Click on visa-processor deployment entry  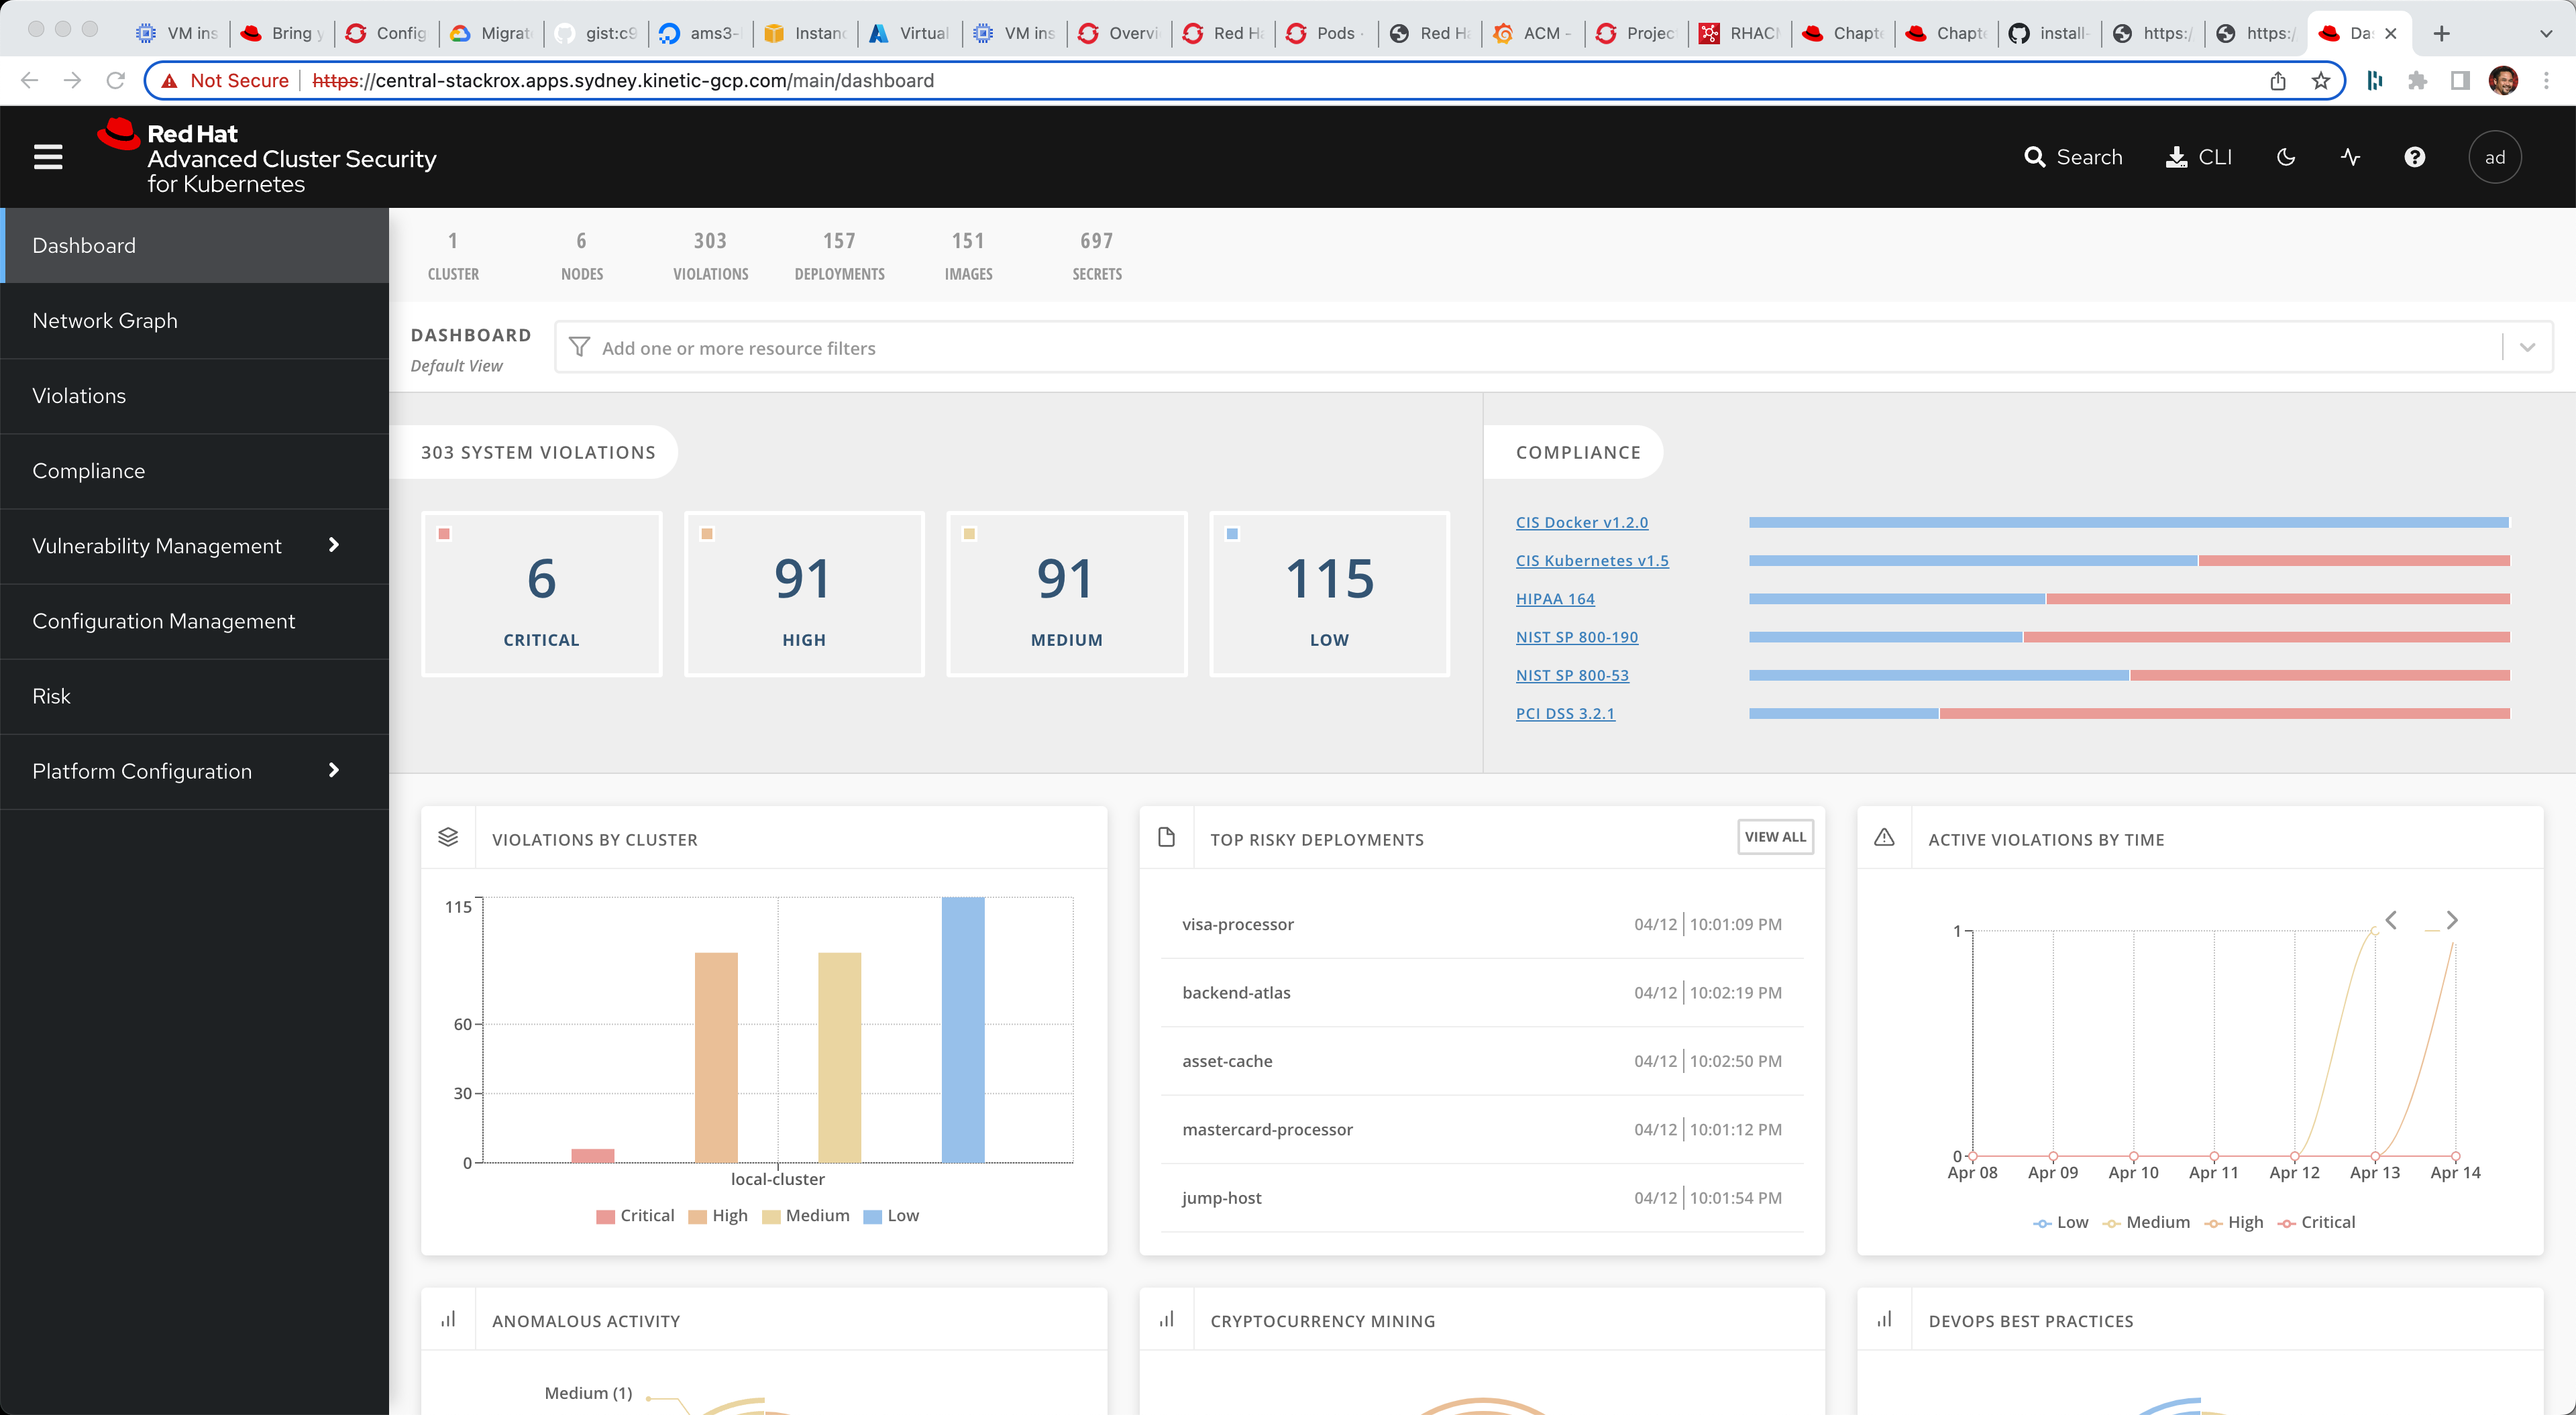point(1238,923)
